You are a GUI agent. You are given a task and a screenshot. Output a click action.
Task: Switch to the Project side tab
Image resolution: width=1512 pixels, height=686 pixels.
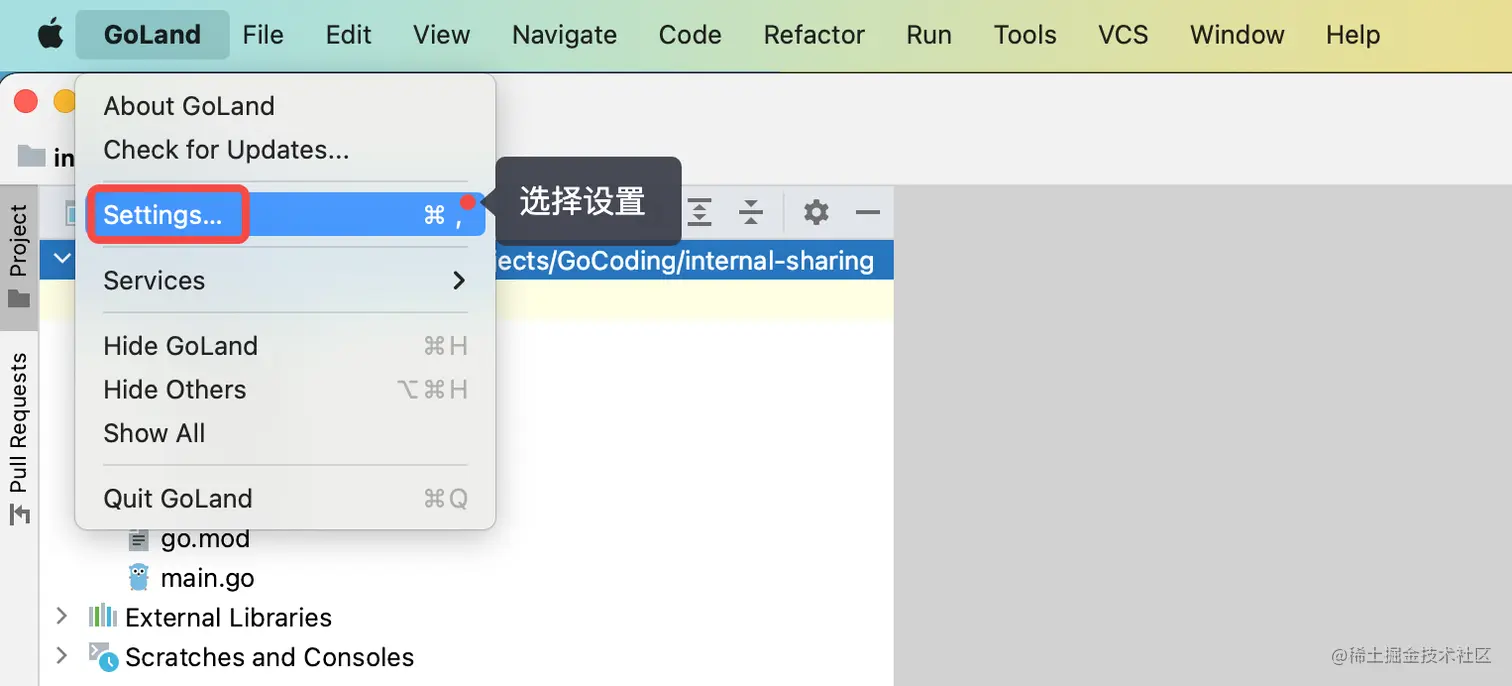pos(18,257)
